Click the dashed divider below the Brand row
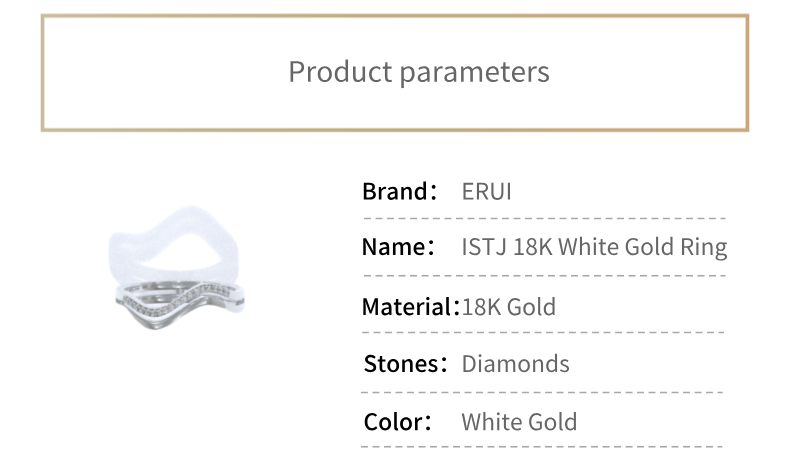The width and height of the screenshot is (790, 459). [x=544, y=218]
